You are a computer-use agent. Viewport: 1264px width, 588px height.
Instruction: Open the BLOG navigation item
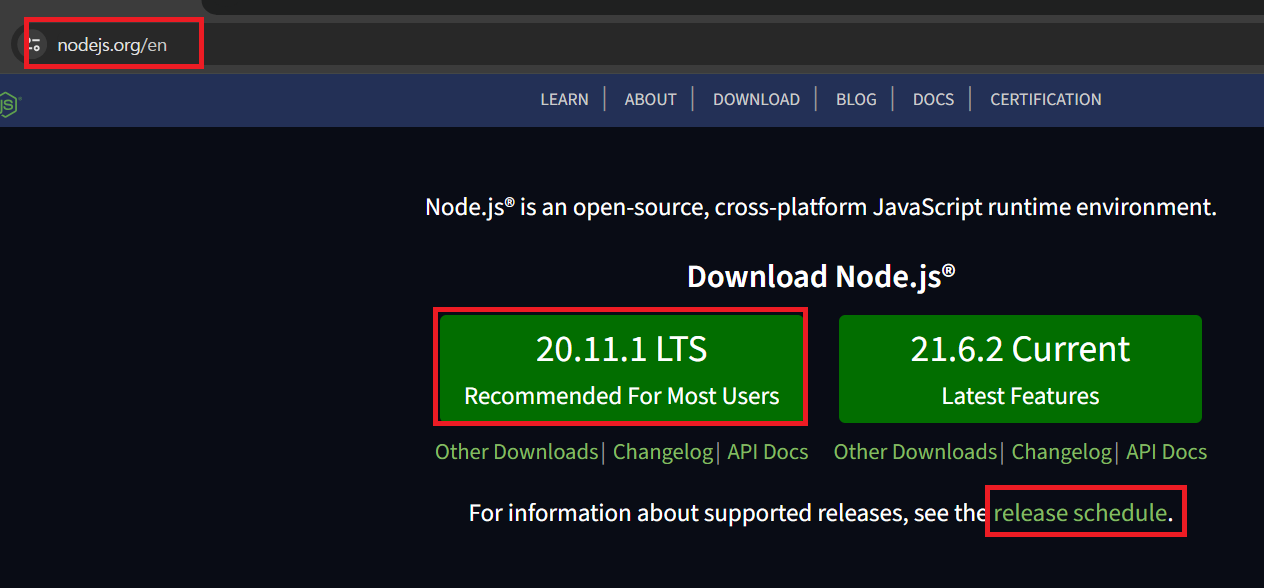tap(856, 99)
